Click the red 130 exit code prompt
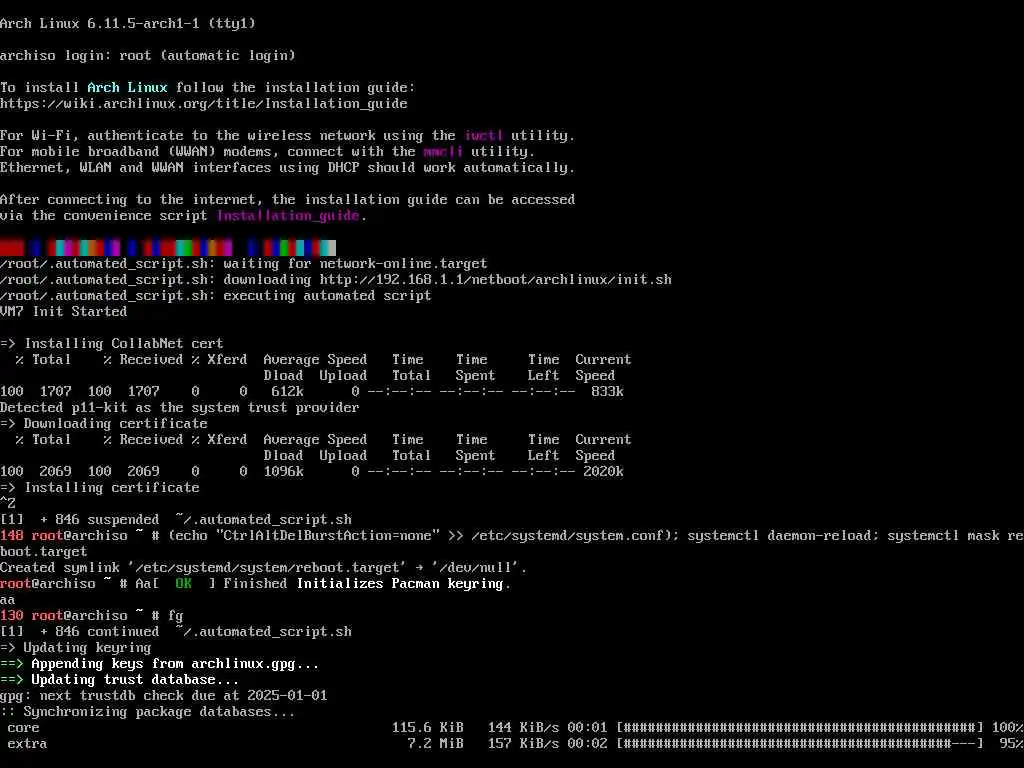Screen dimensions: 1024x768 pyautogui.click(x=12, y=616)
